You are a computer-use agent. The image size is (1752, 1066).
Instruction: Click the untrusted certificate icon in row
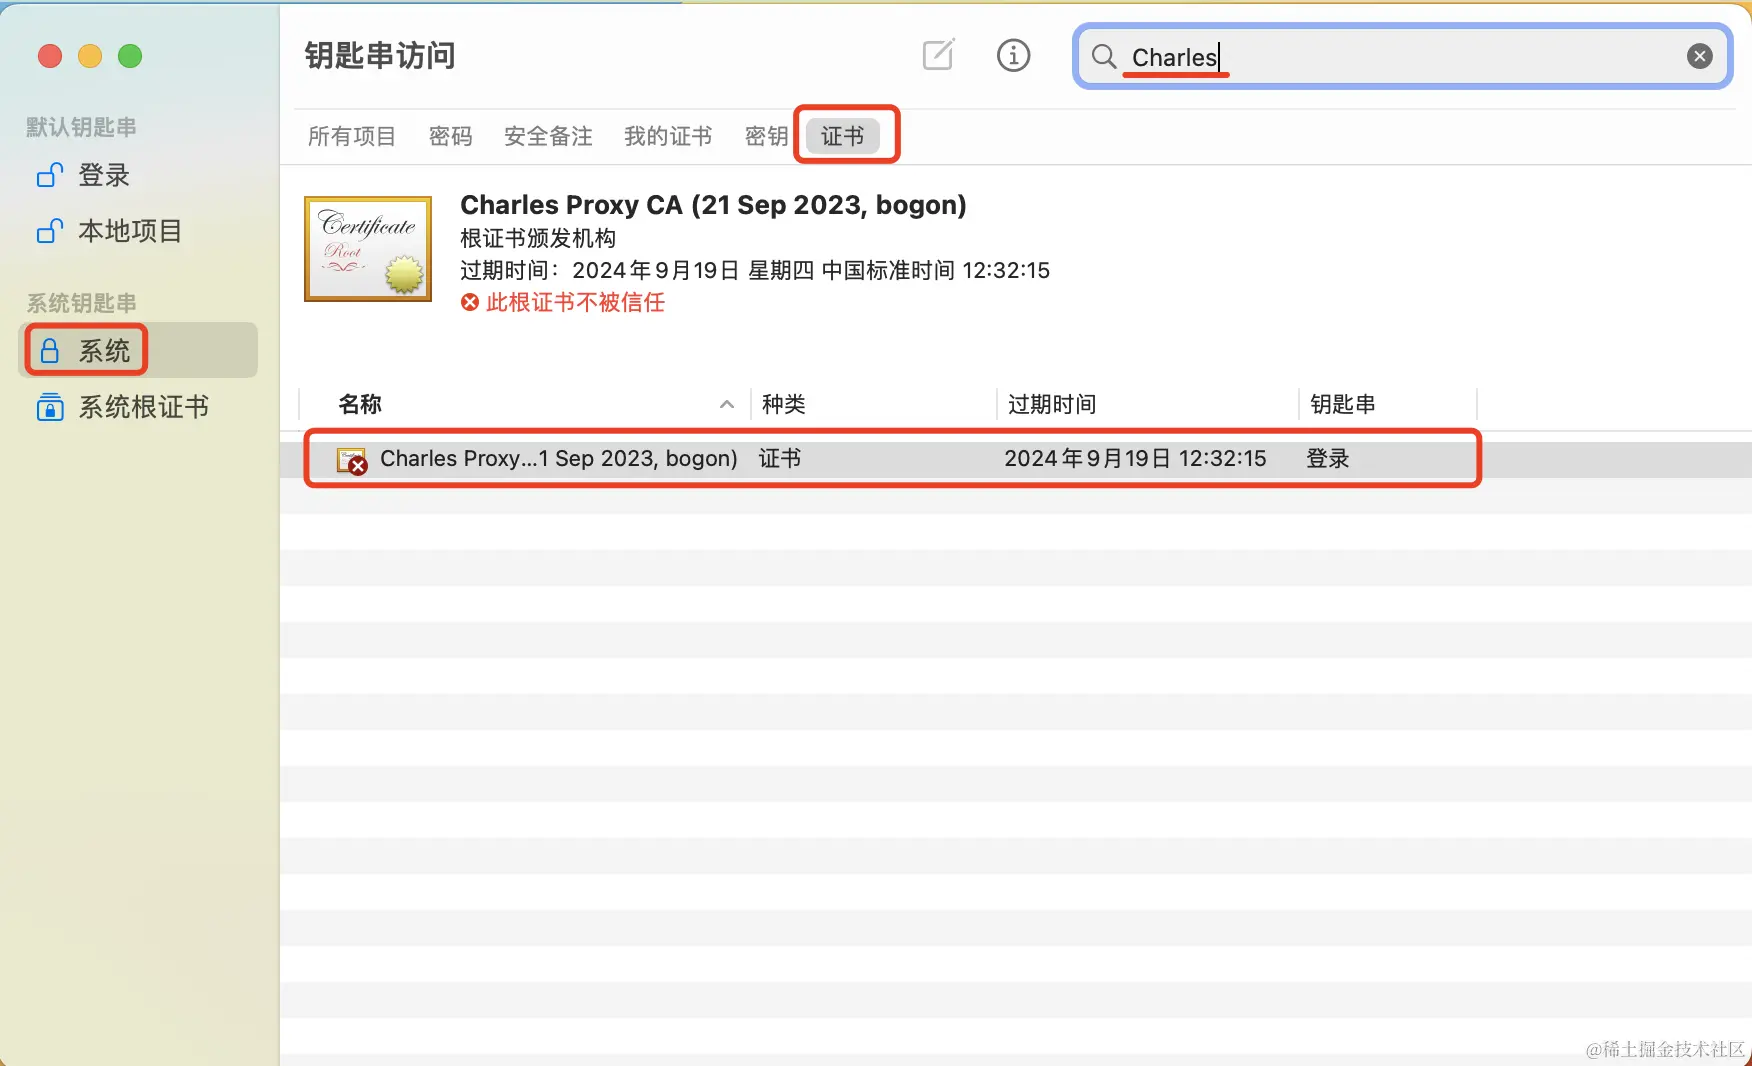tap(352, 460)
